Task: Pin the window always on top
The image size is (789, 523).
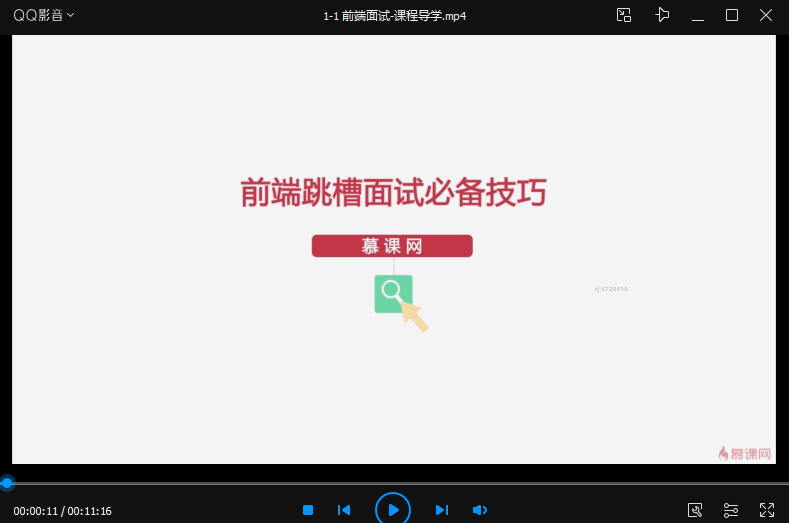Action: [x=662, y=15]
